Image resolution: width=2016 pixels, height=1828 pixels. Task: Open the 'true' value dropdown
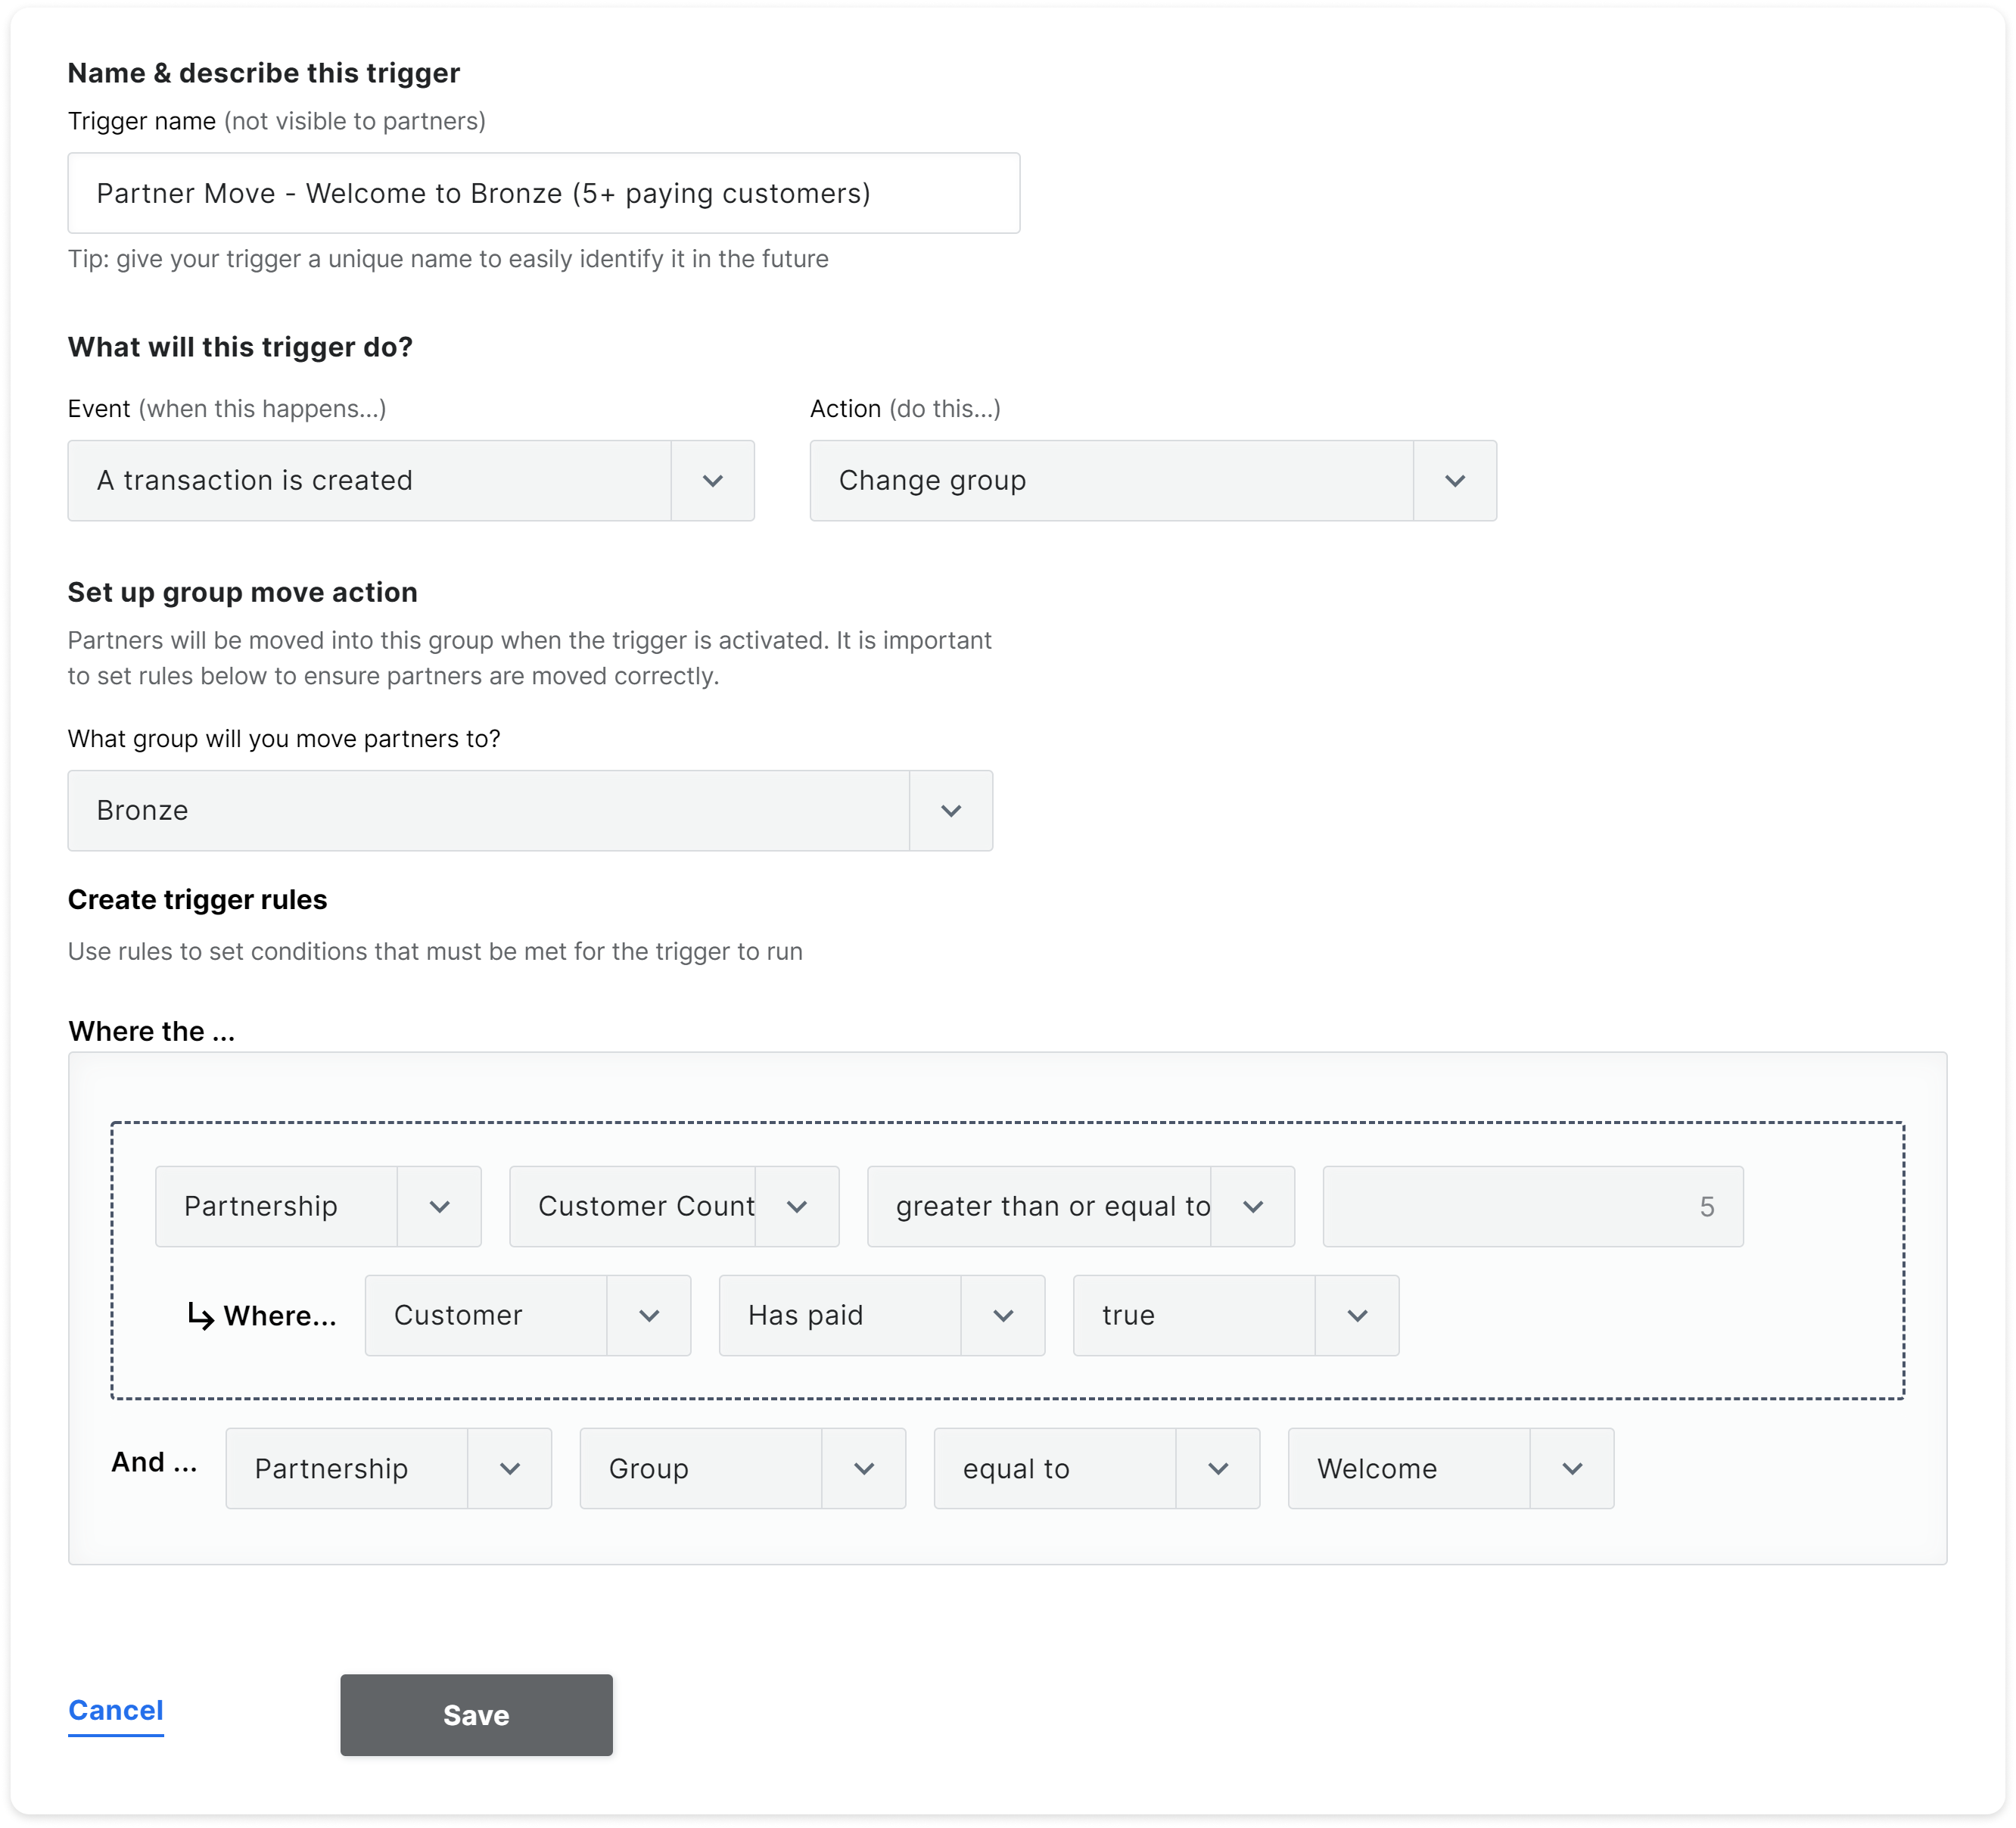click(1234, 1315)
